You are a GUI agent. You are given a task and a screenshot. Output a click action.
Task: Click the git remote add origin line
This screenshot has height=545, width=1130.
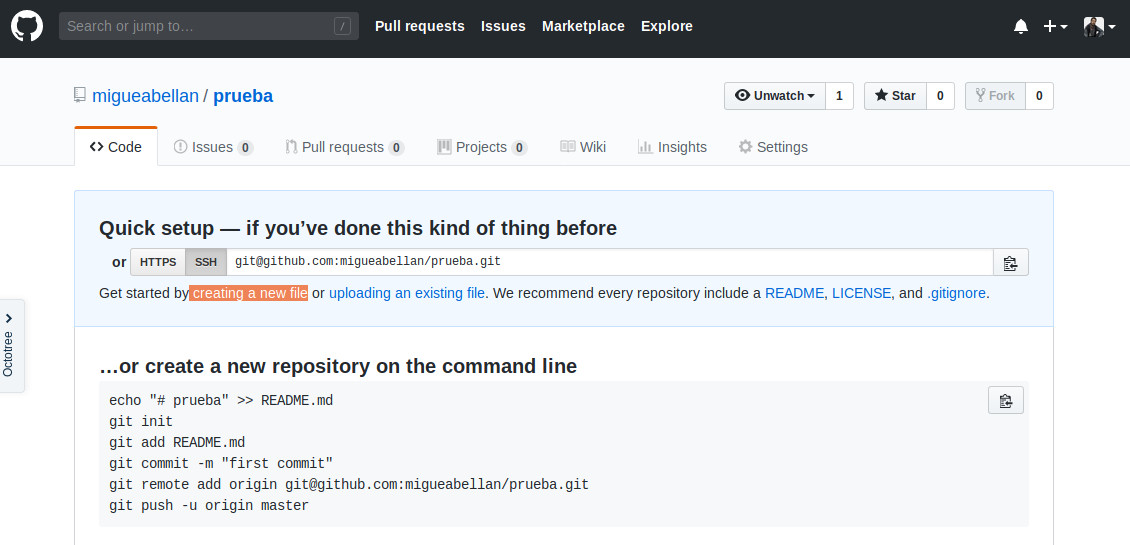(x=349, y=484)
